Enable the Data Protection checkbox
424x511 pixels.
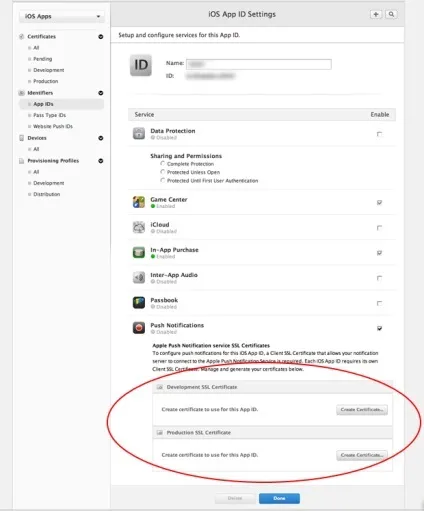379,134
